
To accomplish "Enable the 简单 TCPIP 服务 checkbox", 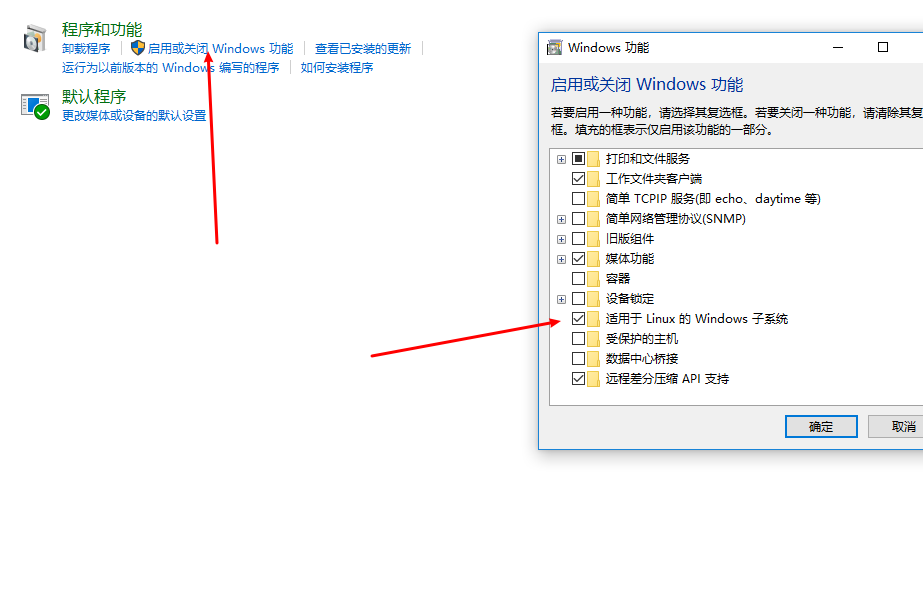I will [579, 199].
